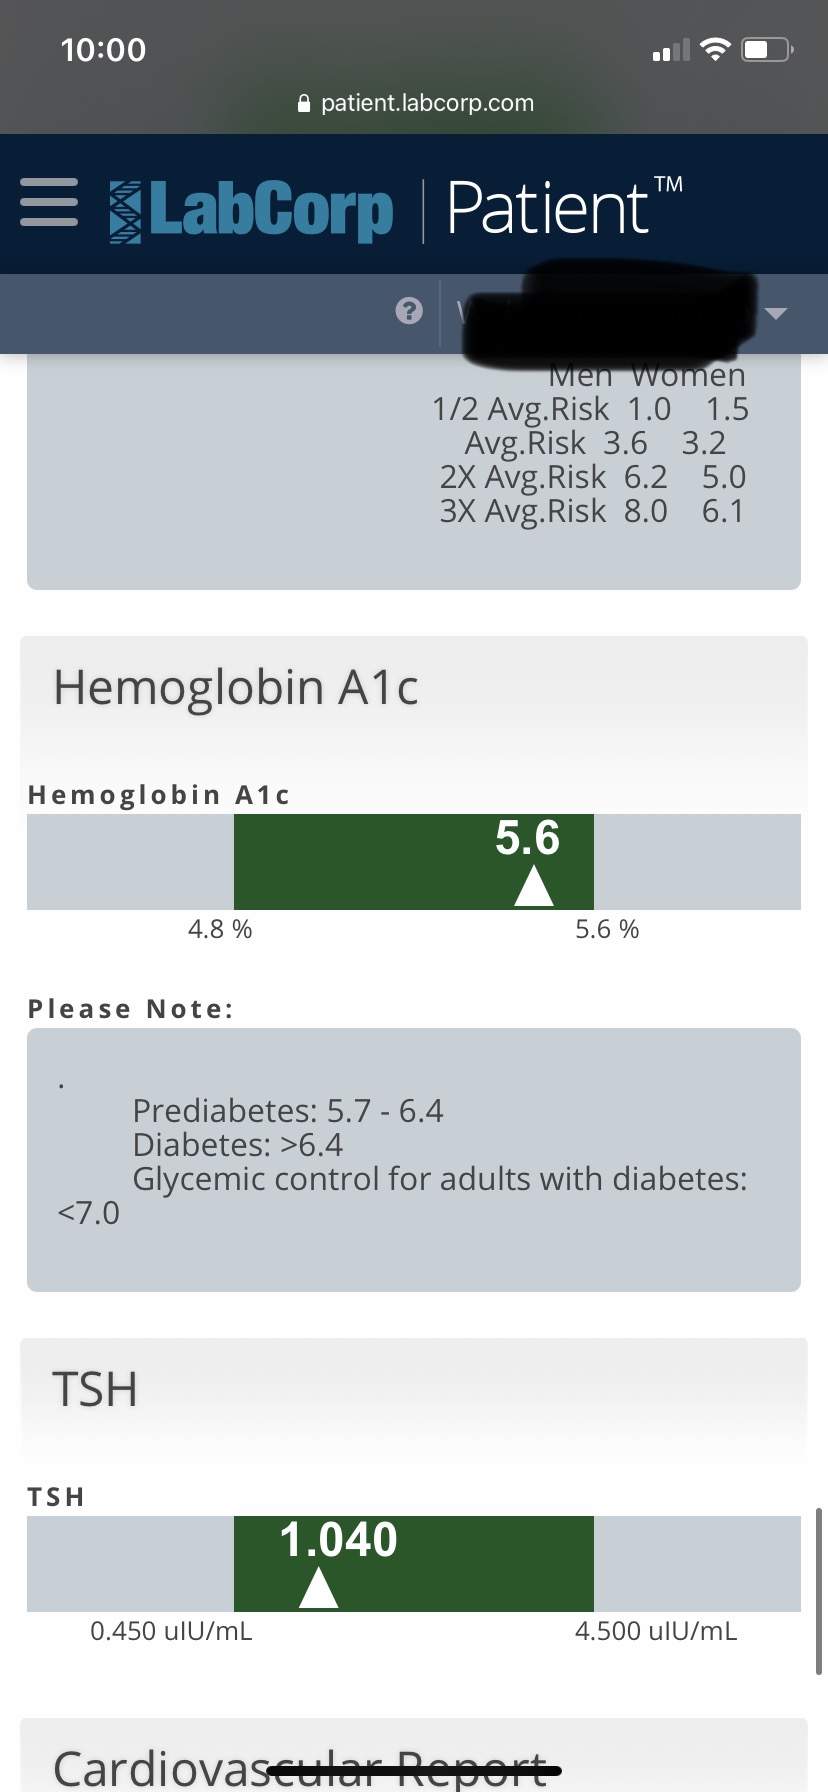Image resolution: width=828 pixels, height=1792 pixels.
Task: Tap the Wi-Fi status icon
Action: click(x=715, y=50)
